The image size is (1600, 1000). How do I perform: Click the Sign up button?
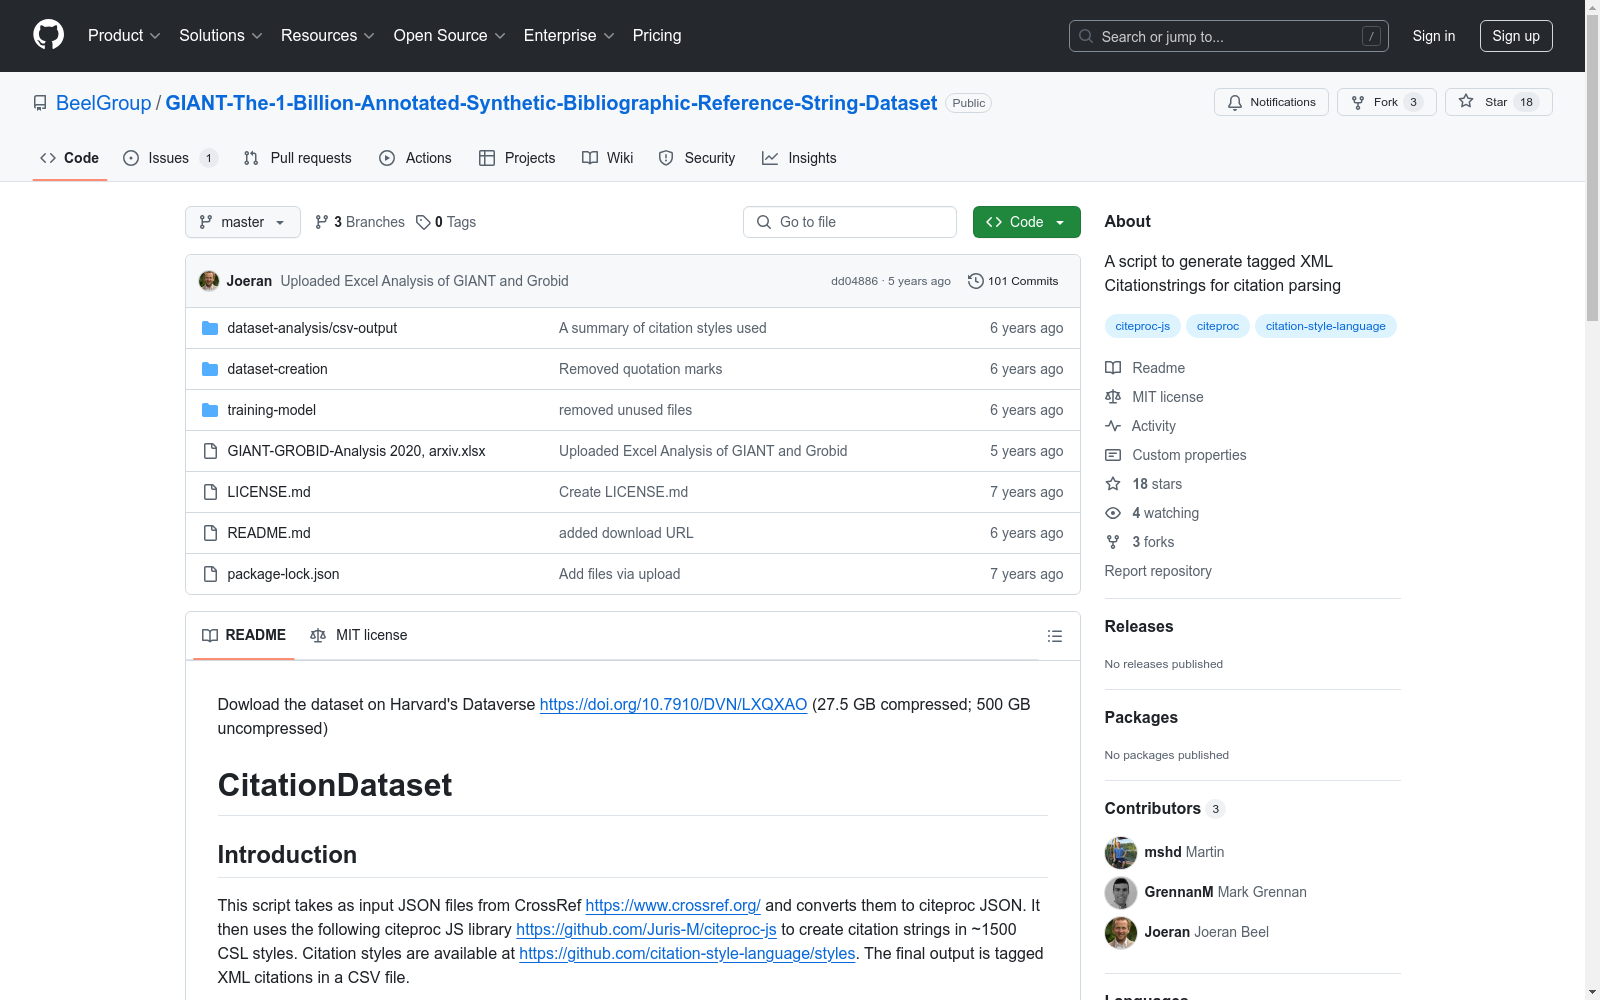click(1516, 36)
